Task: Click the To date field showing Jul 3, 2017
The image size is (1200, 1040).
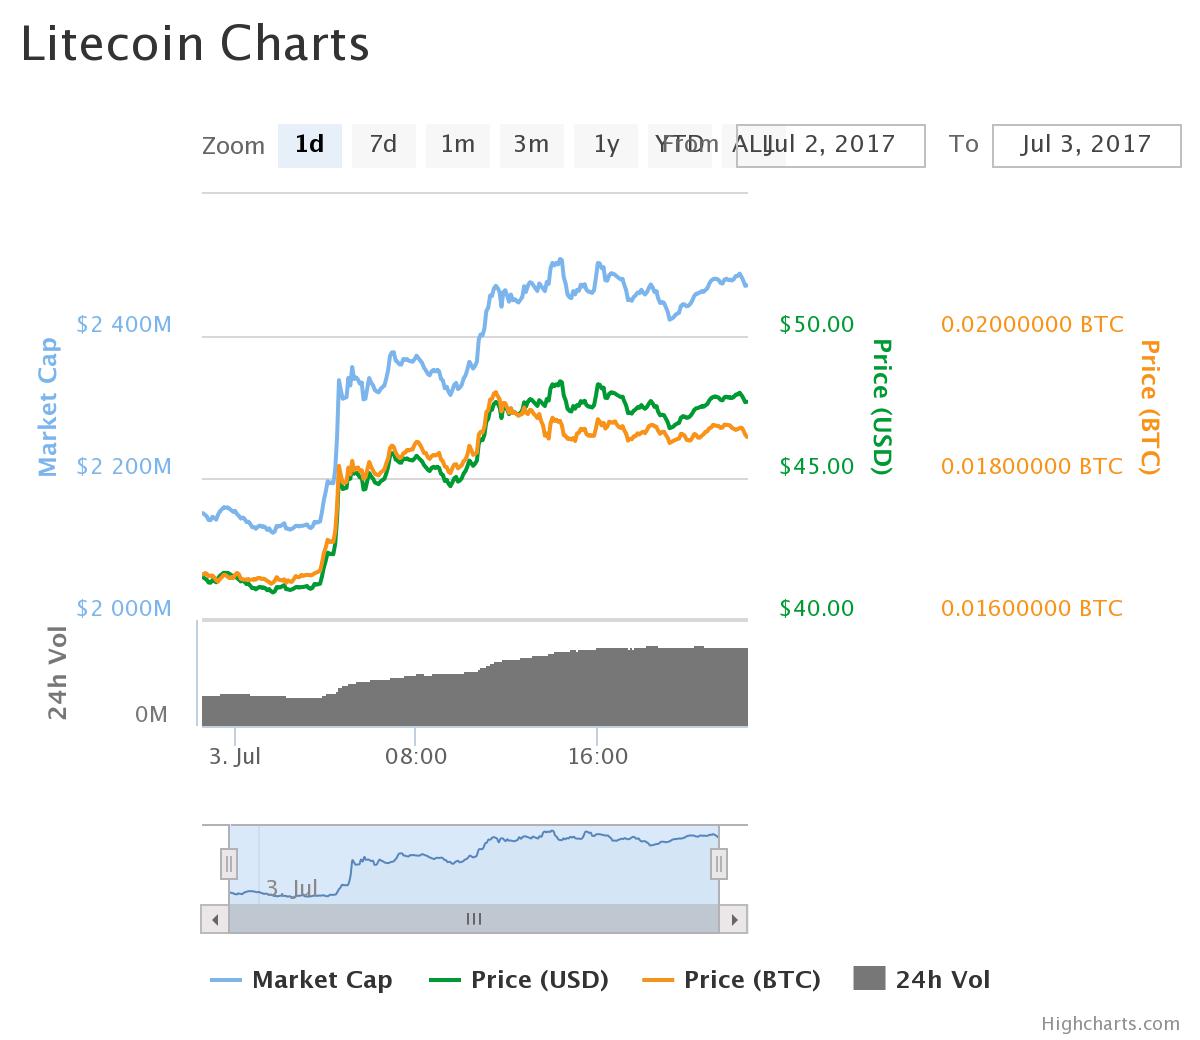Action: (1086, 145)
